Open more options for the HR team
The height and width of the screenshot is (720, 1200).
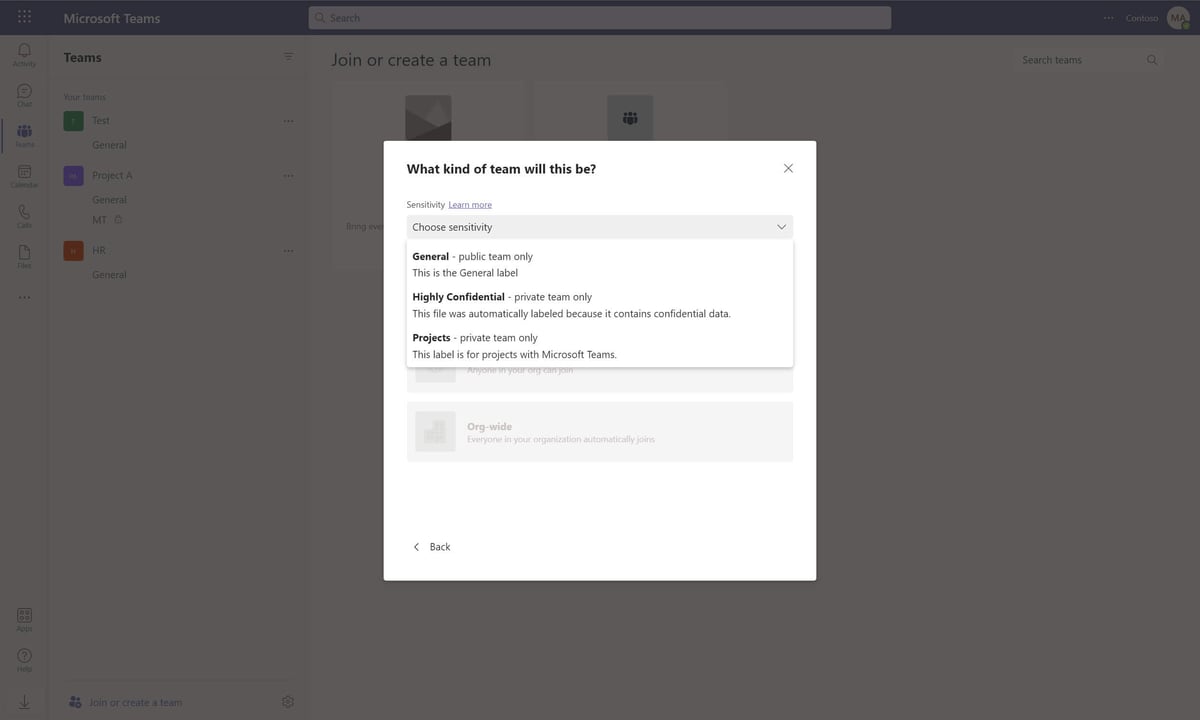pyautogui.click(x=288, y=249)
